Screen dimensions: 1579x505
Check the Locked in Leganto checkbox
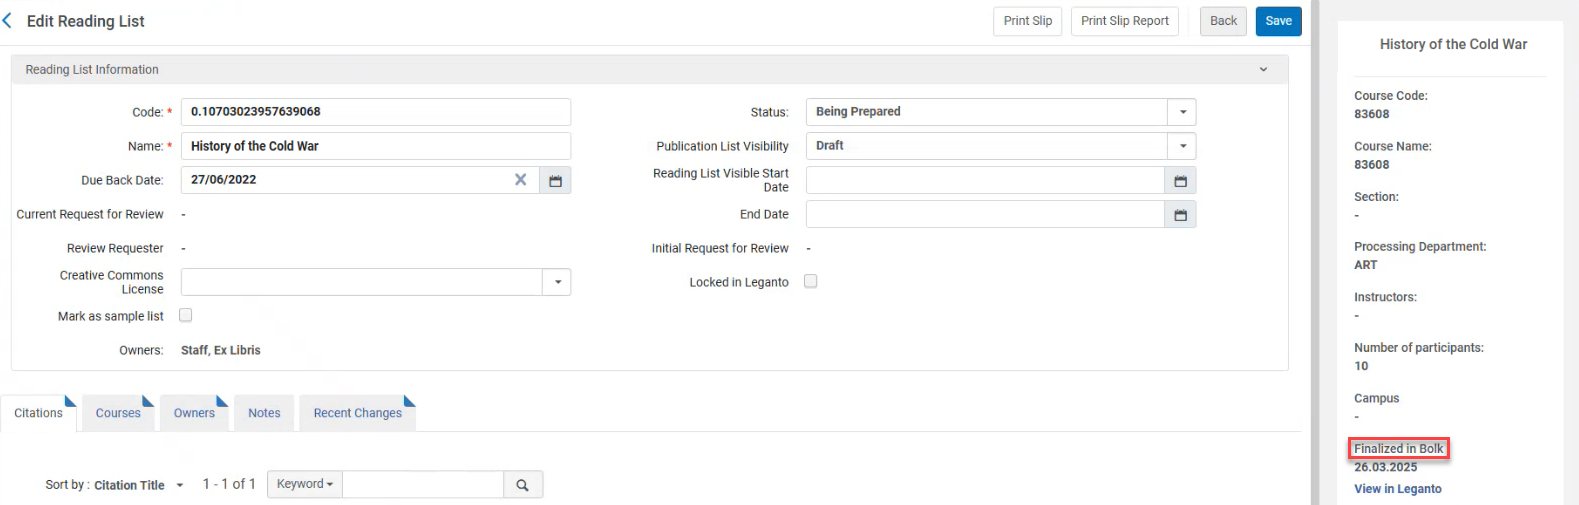coord(811,282)
